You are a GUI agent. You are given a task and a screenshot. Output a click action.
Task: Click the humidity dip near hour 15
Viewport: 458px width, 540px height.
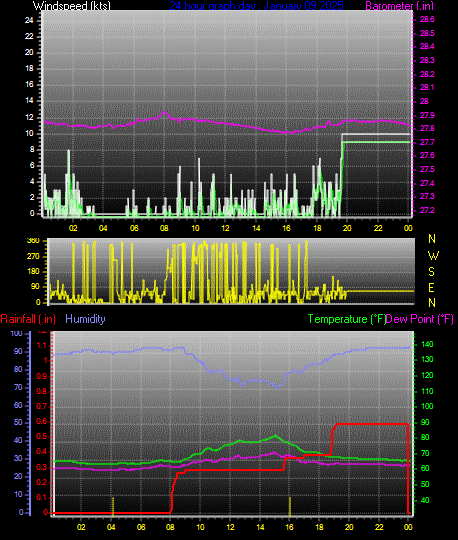[x=278, y=387]
